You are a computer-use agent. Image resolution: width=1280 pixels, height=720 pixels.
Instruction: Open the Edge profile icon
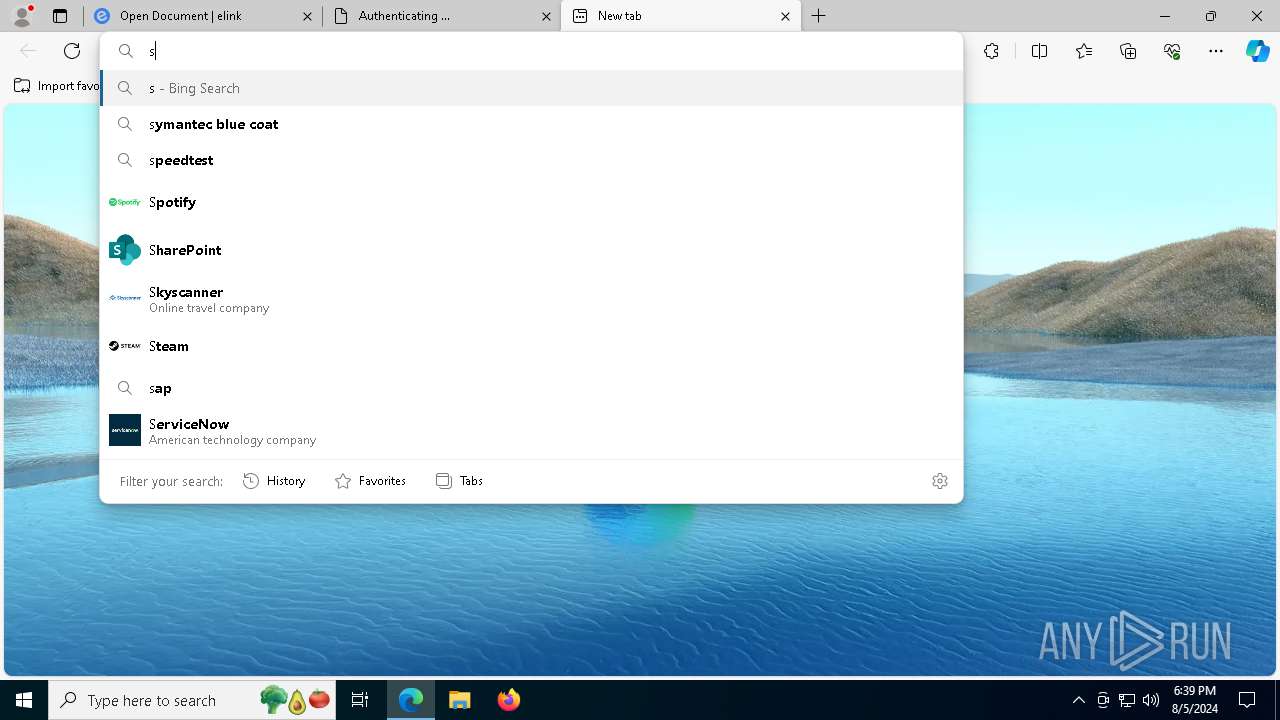pos(22,16)
